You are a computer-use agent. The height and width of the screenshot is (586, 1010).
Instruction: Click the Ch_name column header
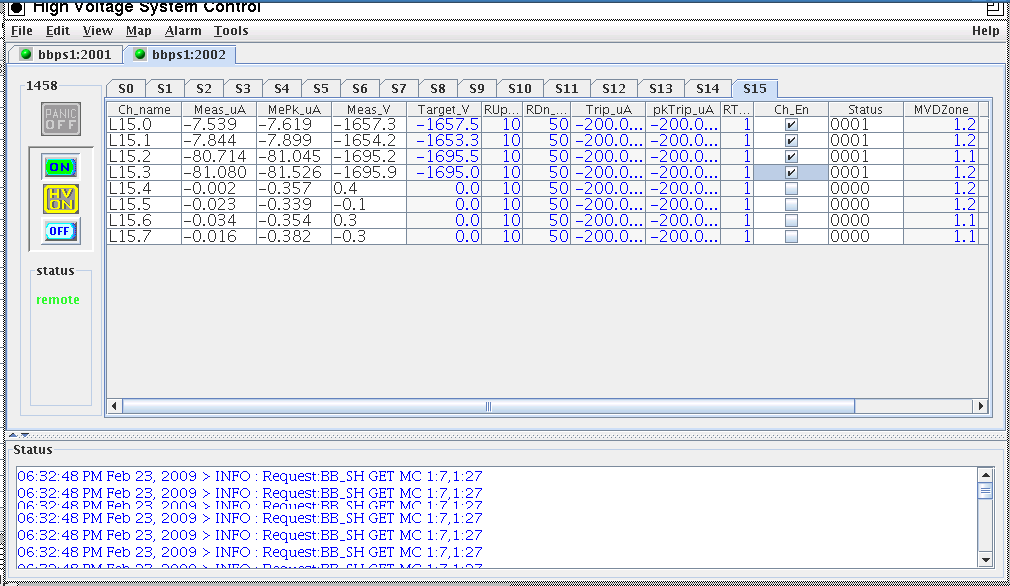(x=144, y=109)
